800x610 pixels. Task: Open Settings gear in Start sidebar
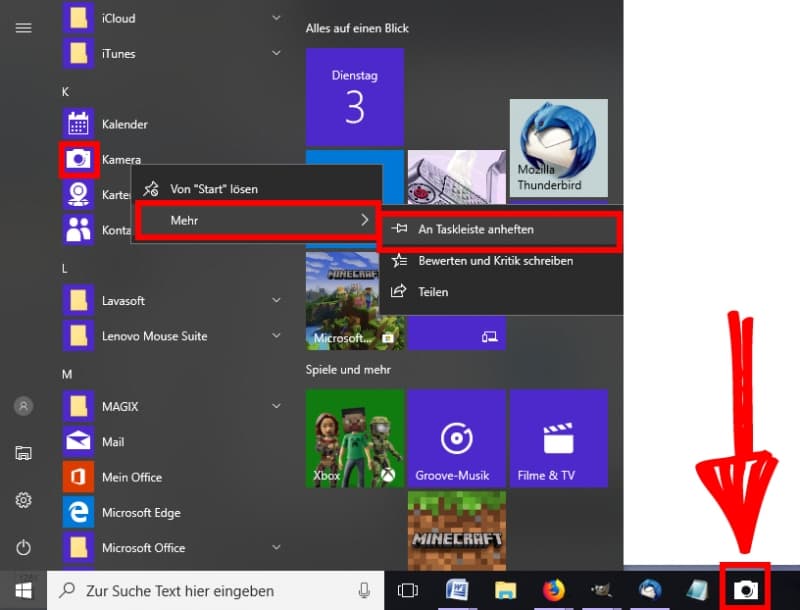[23, 500]
